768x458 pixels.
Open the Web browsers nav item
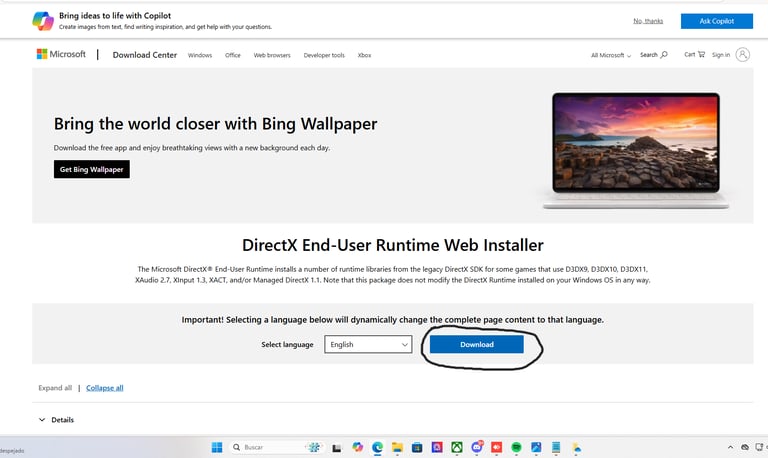tap(272, 55)
